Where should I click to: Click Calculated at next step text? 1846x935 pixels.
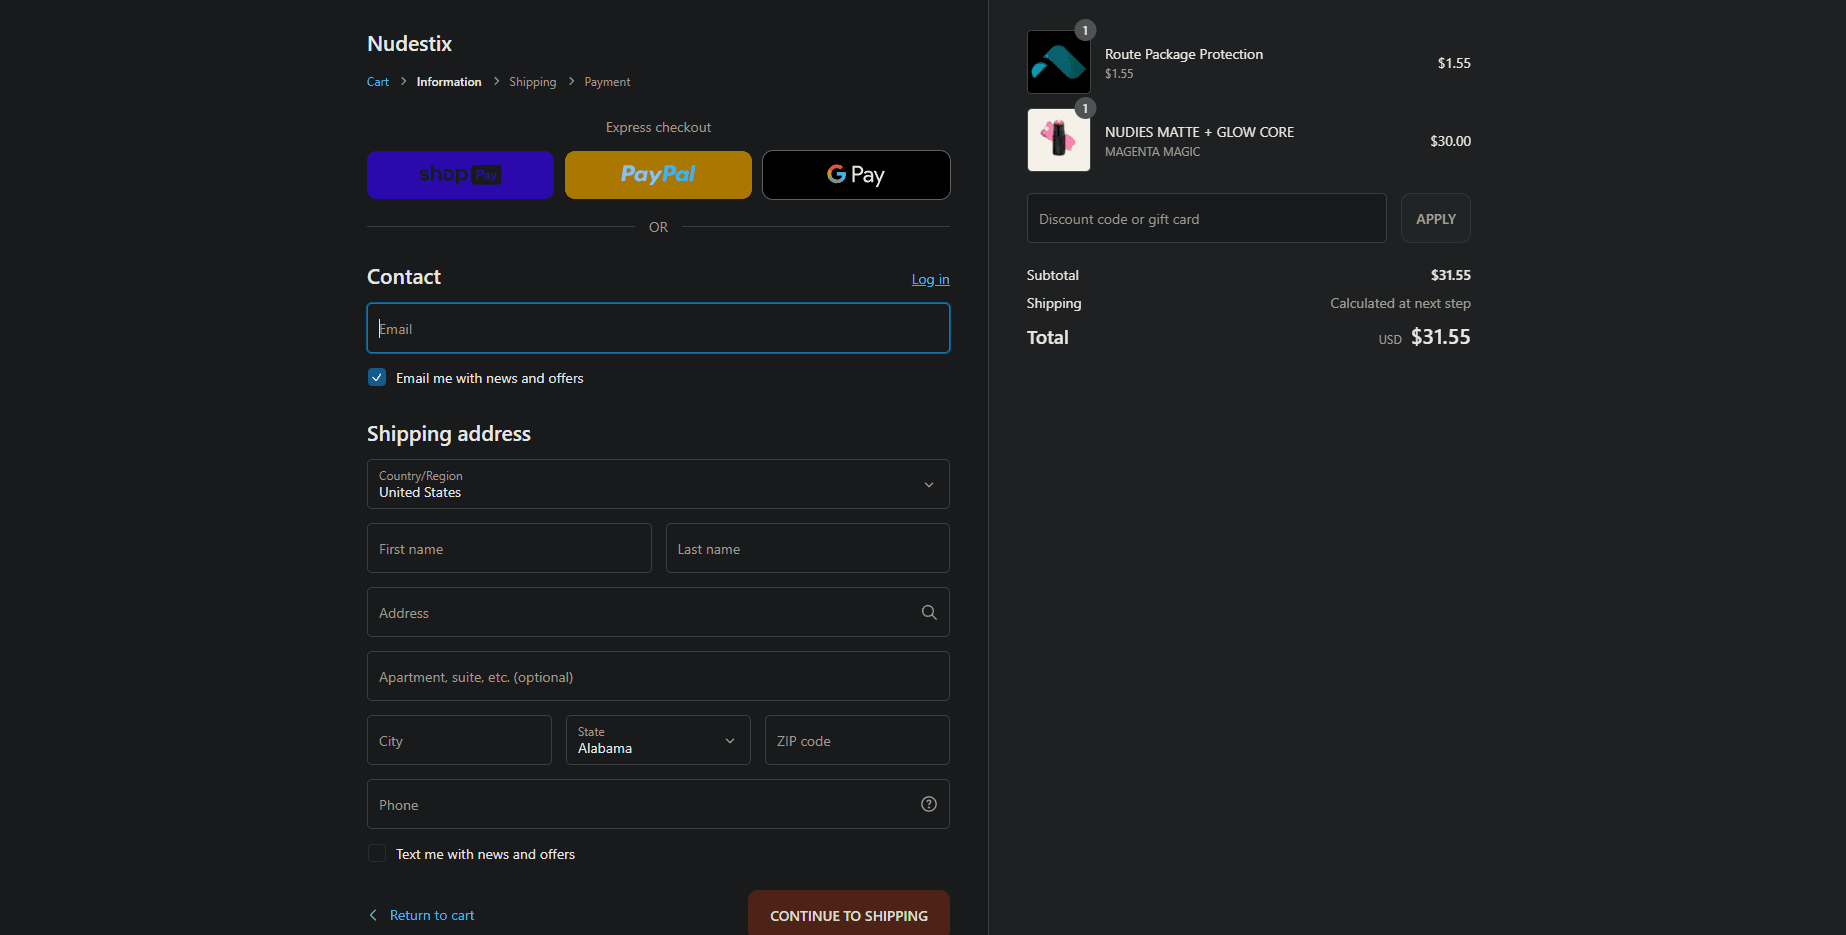[1400, 303]
